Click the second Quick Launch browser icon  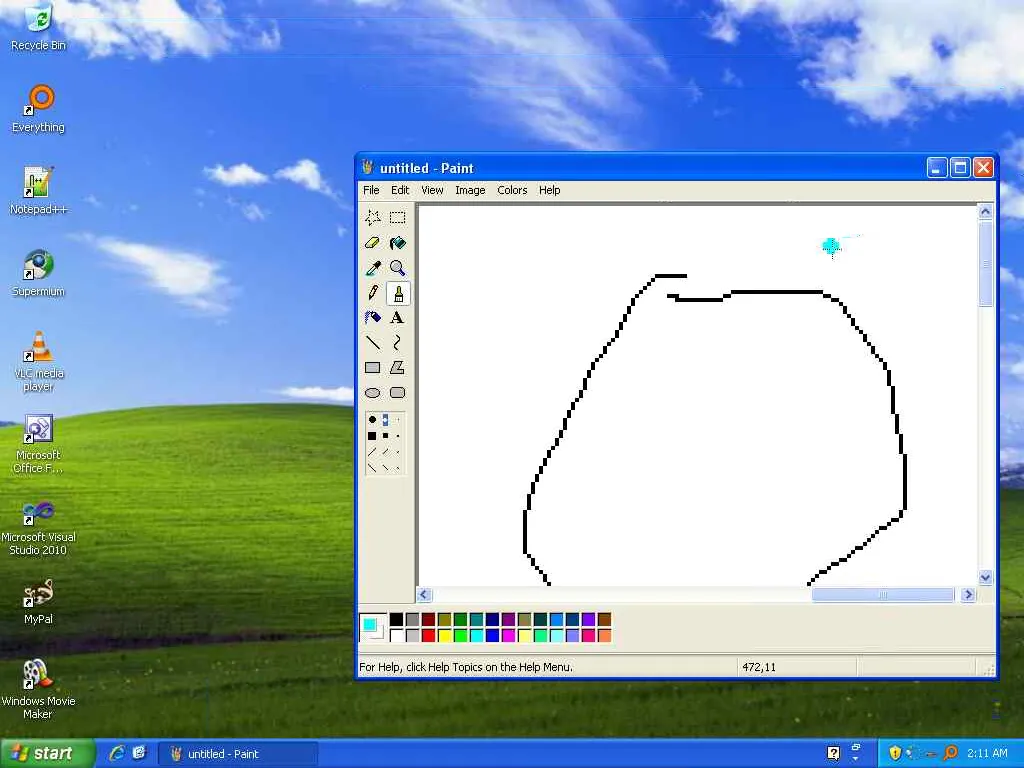pyautogui.click(x=139, y=753)
